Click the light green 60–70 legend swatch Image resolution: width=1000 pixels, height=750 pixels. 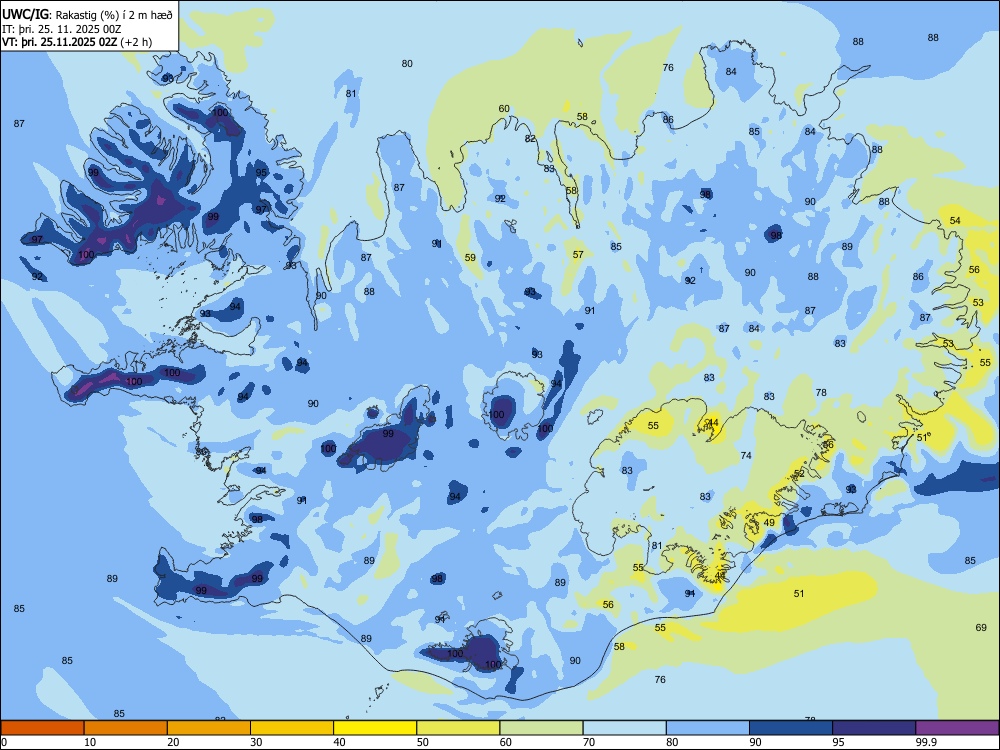click(x=541, y=728)
